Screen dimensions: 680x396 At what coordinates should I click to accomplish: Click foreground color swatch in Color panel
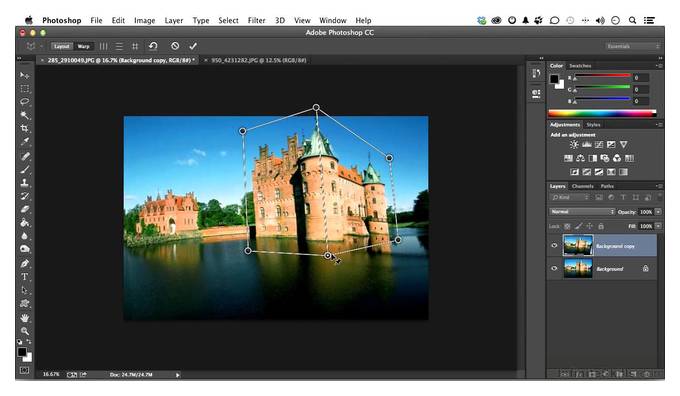(554, 79)
